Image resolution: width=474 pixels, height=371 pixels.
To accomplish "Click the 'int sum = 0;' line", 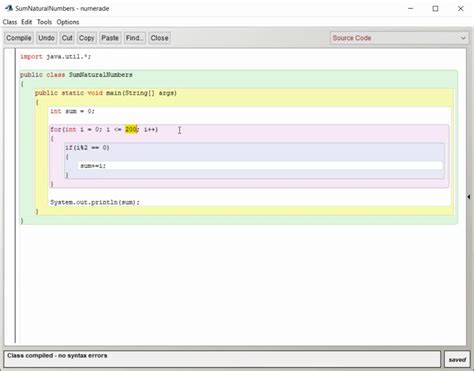I will click(x=72, y=111).
